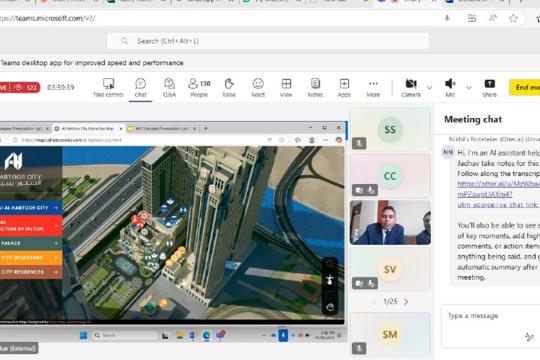Image resolution: width=540 pixels, height=360 pixels.
Task: Switch to Al Habtoor City map tab
Action: coord(87,128)
